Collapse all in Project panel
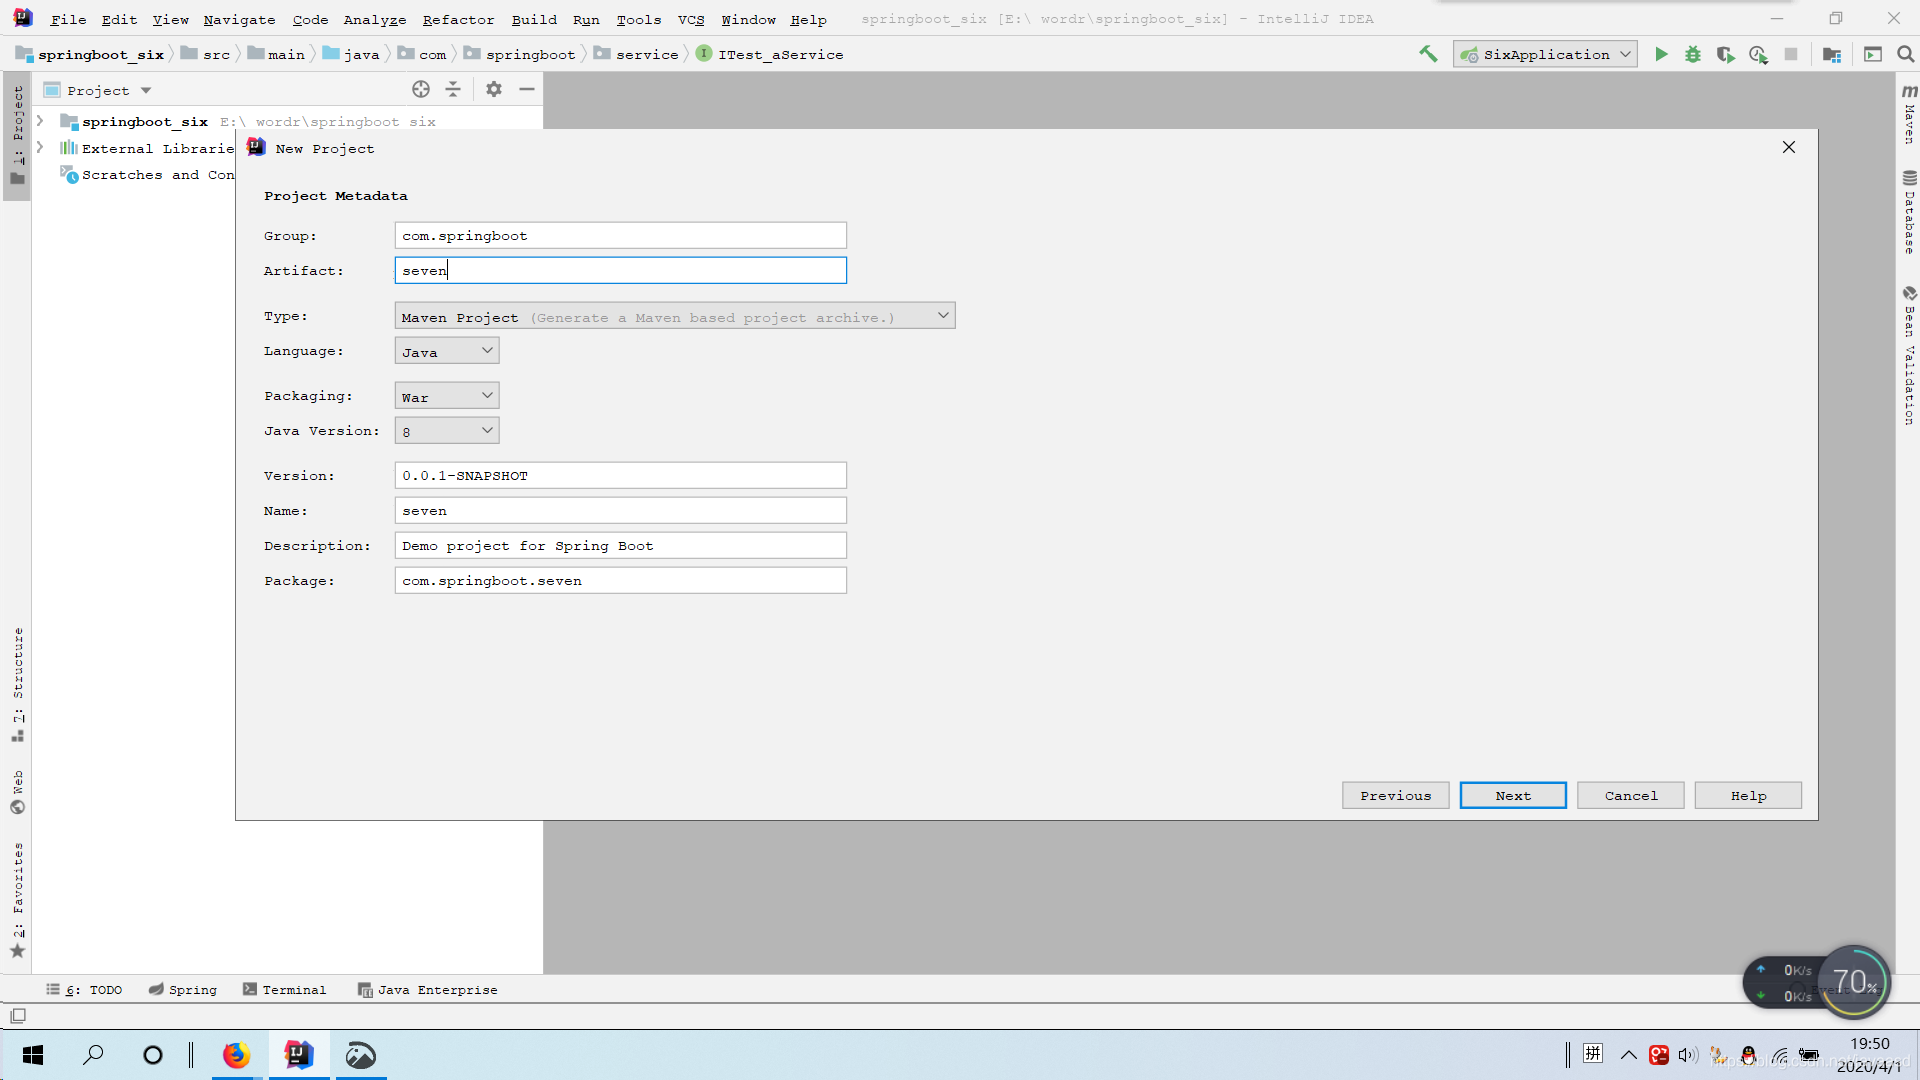This screenshot has height=1080, width=1920. pyautogui.click(x=453, y=89)
